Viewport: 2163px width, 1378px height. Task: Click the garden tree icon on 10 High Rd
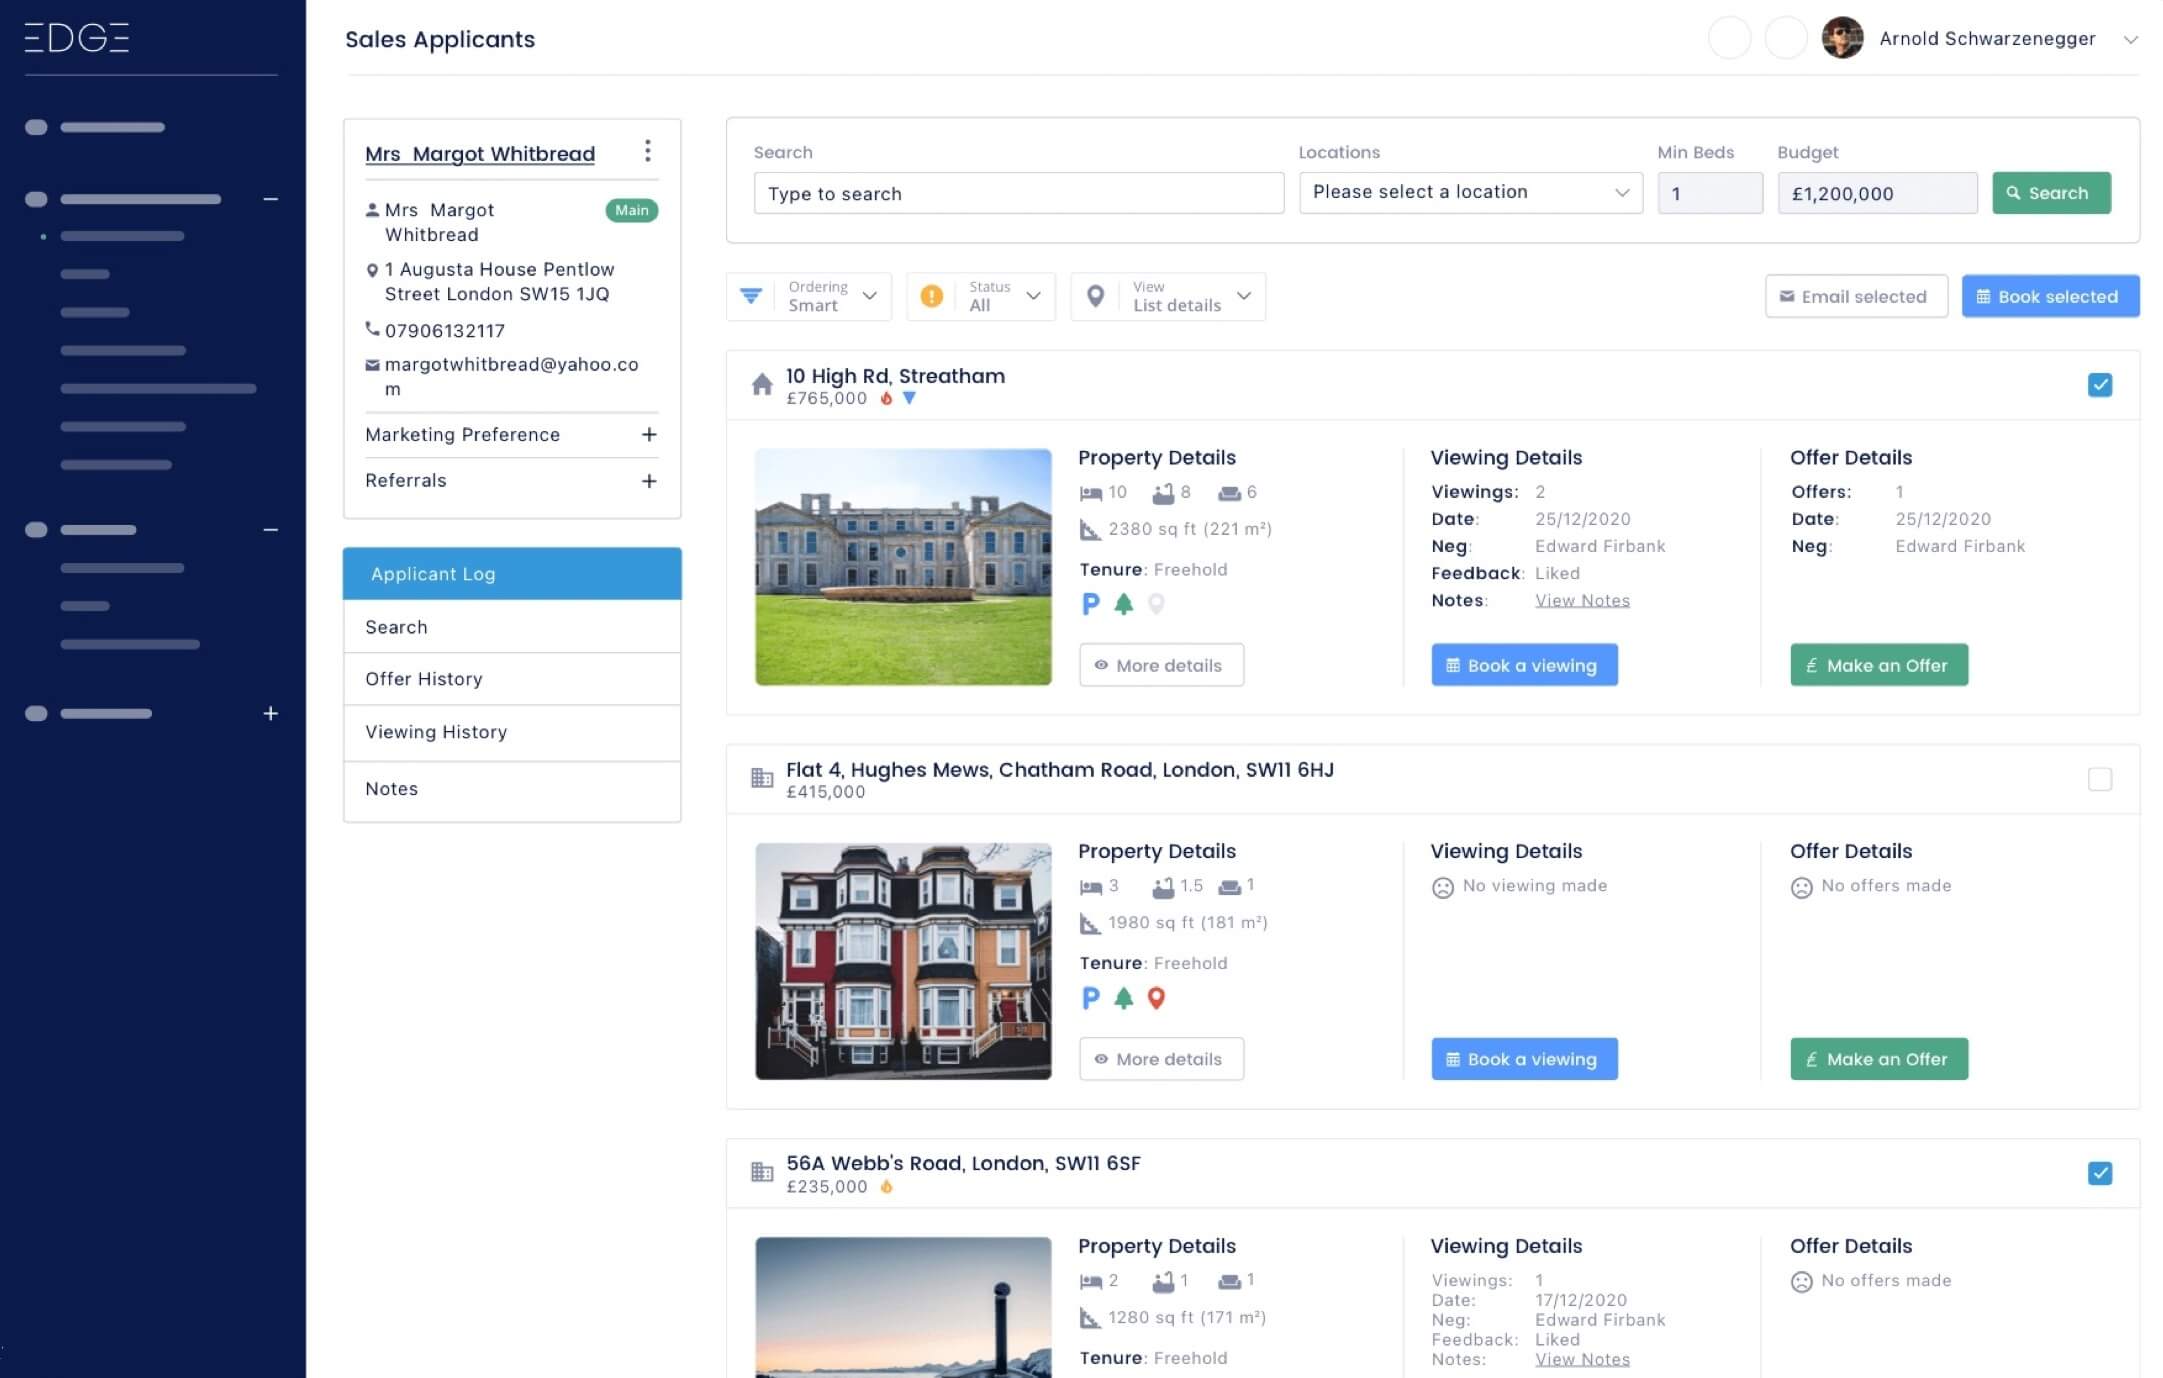point(1123,603)
